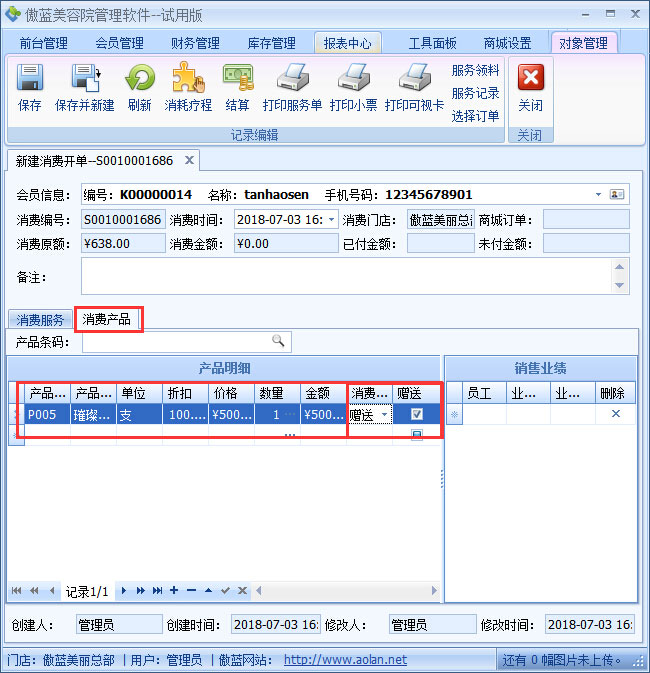Open the www.aolan.net website link

coord(345,660)
